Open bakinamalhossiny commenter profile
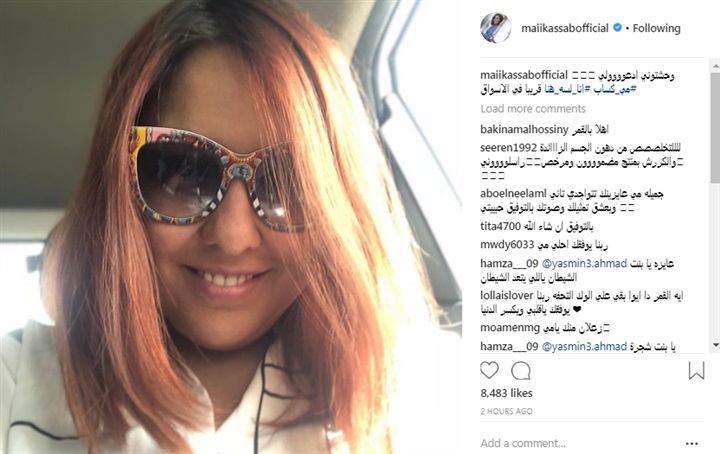This screenshot has width=720, height=454. click(518, 129)
